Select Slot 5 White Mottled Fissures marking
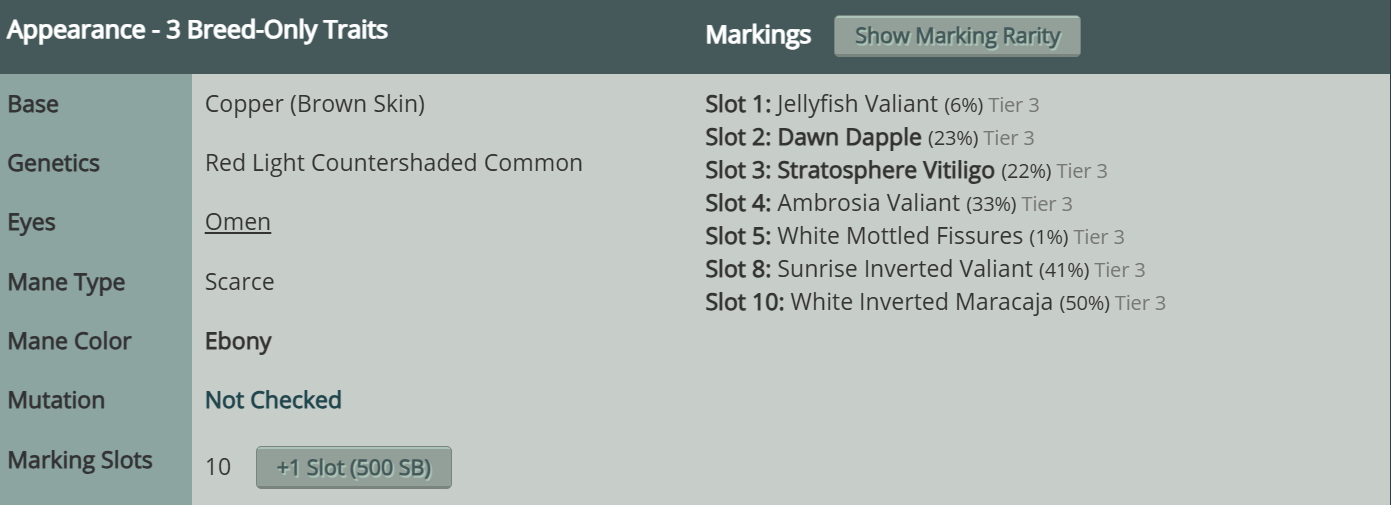The width and height of the screenshot is (1391, 505). 899,237
